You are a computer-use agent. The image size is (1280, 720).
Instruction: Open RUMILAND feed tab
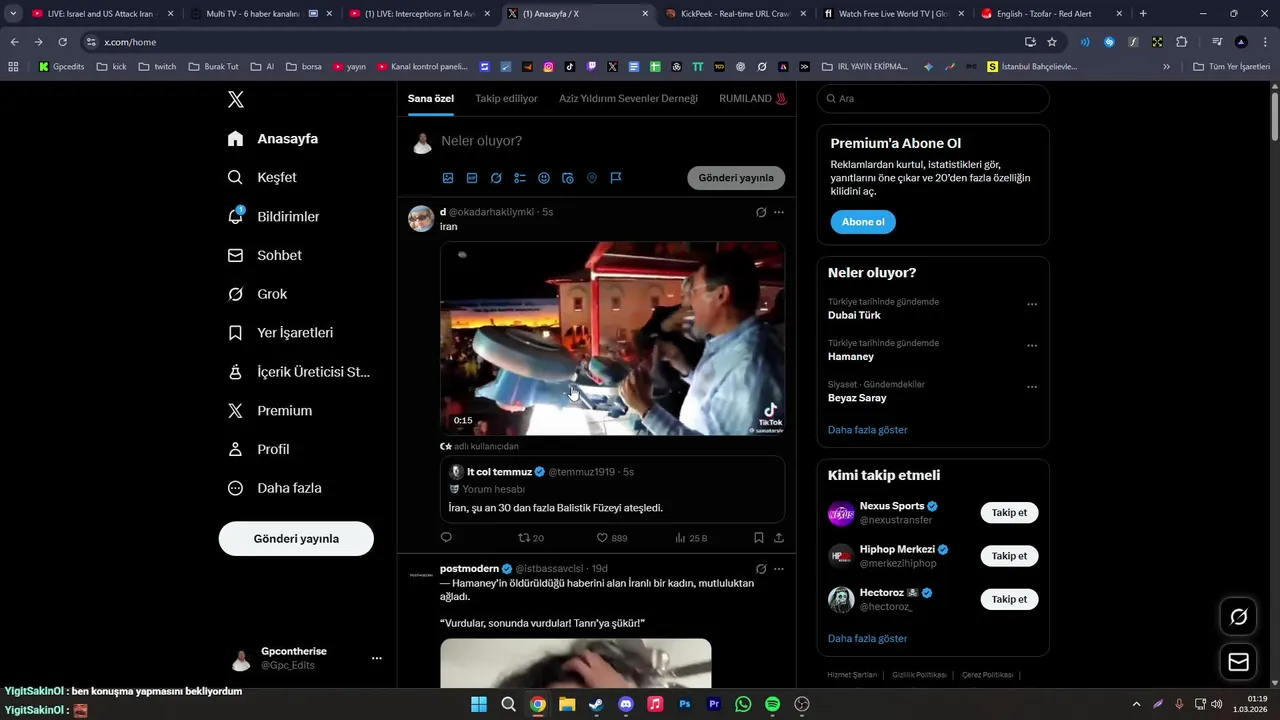pos(753,99)
